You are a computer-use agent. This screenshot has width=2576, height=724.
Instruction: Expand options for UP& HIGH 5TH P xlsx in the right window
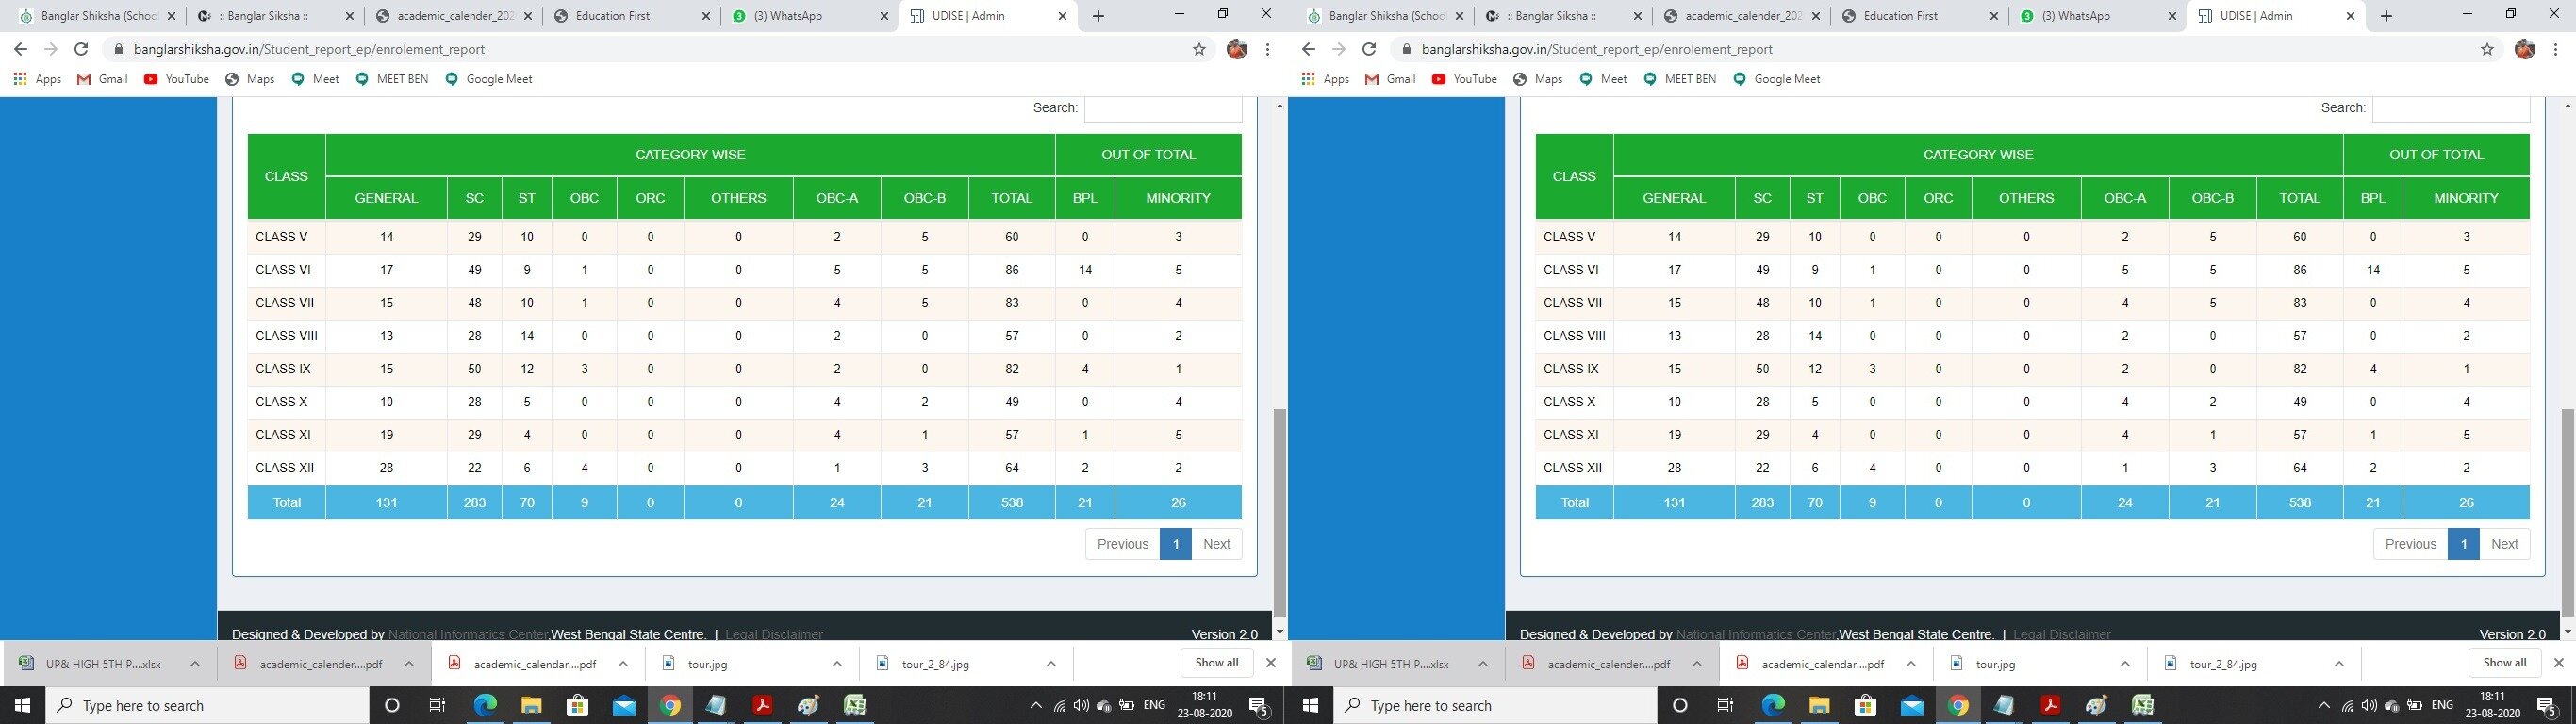[x=1483, y=663]
